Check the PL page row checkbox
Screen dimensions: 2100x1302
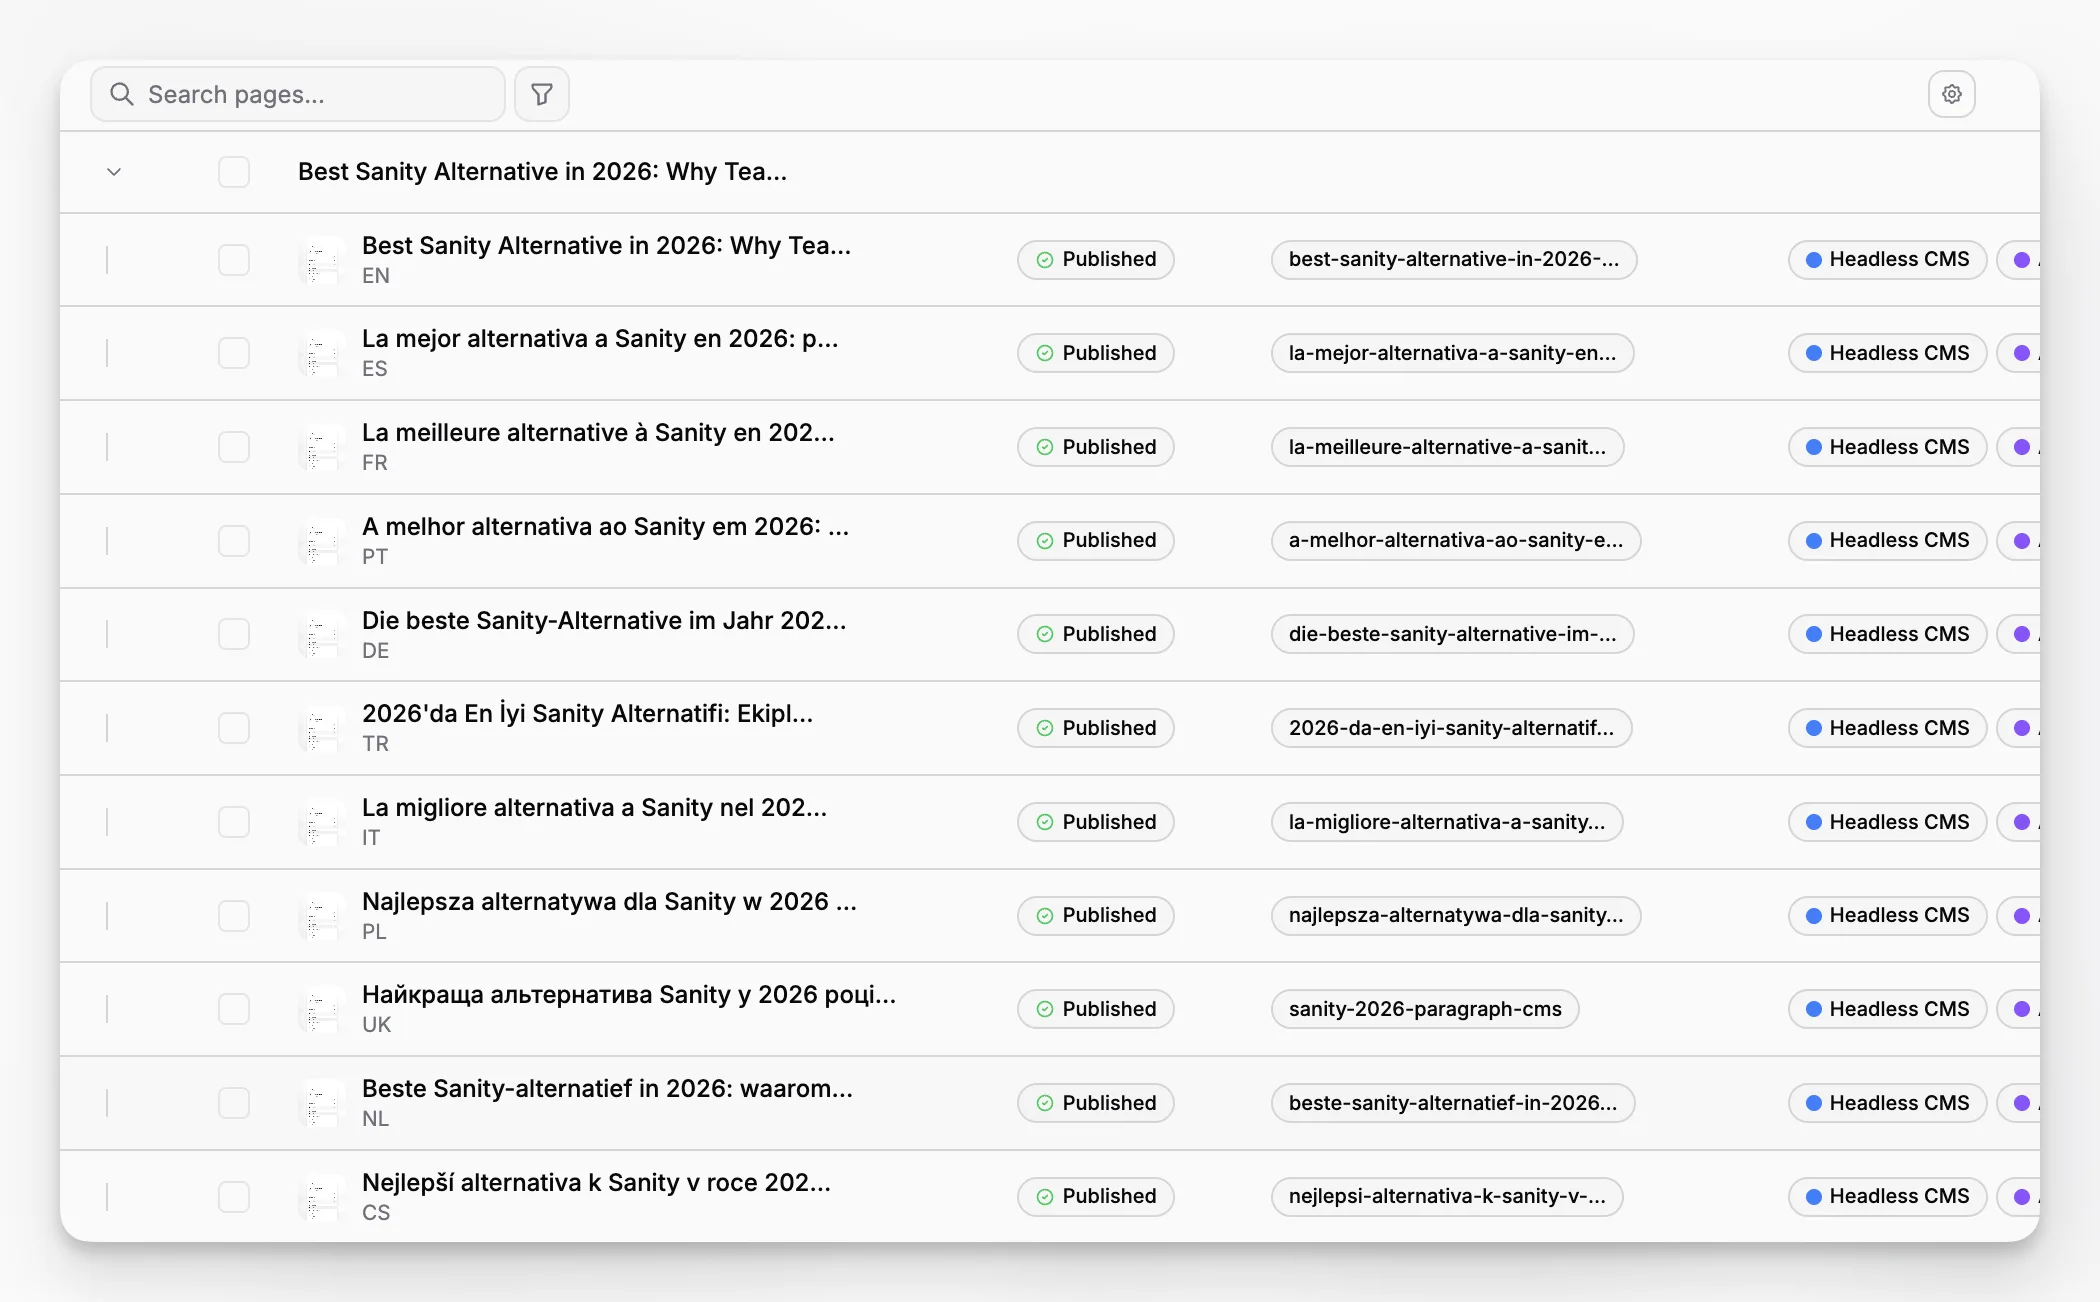tap(234, 916)
